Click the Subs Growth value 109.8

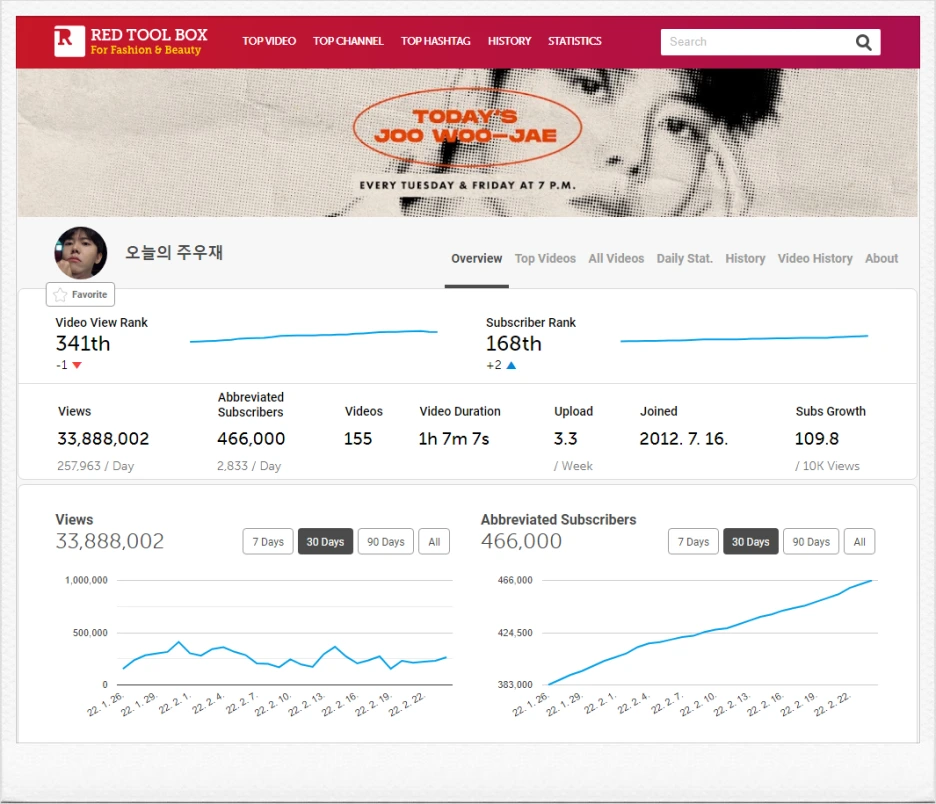[817, 439]
